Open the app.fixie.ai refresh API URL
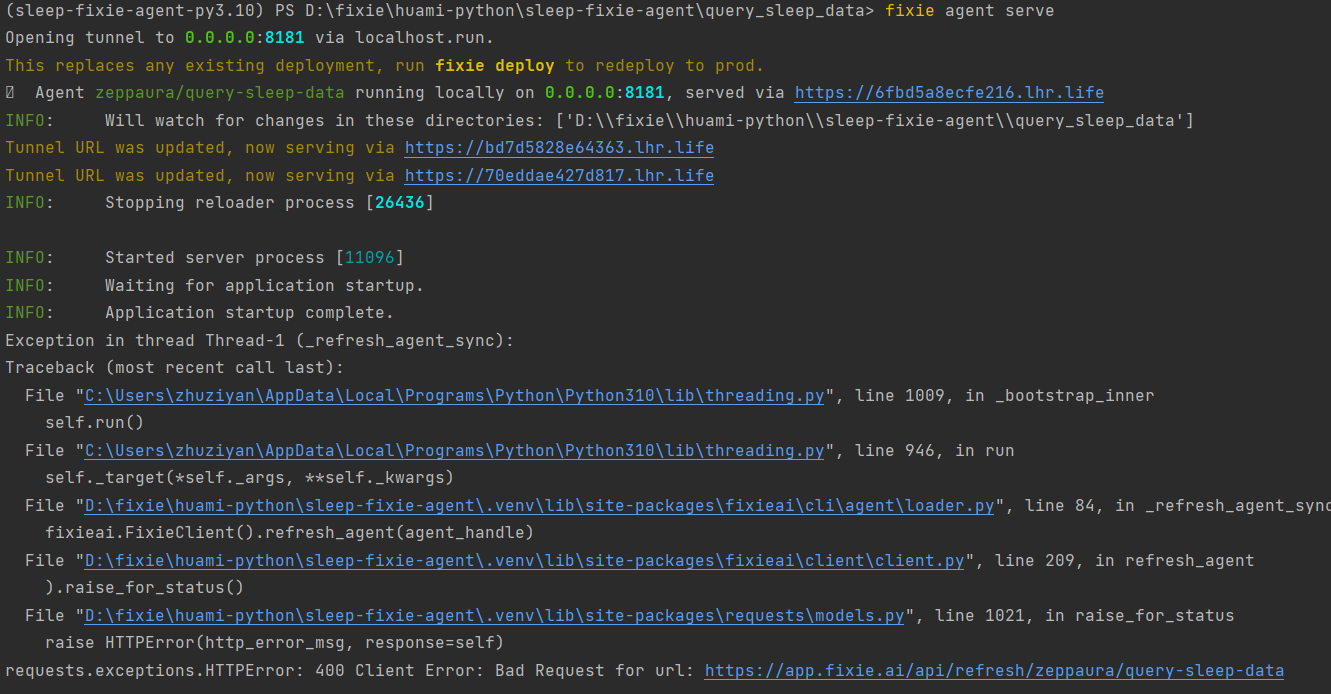This screenshot has width=1331, height=694. coord(994,671)
